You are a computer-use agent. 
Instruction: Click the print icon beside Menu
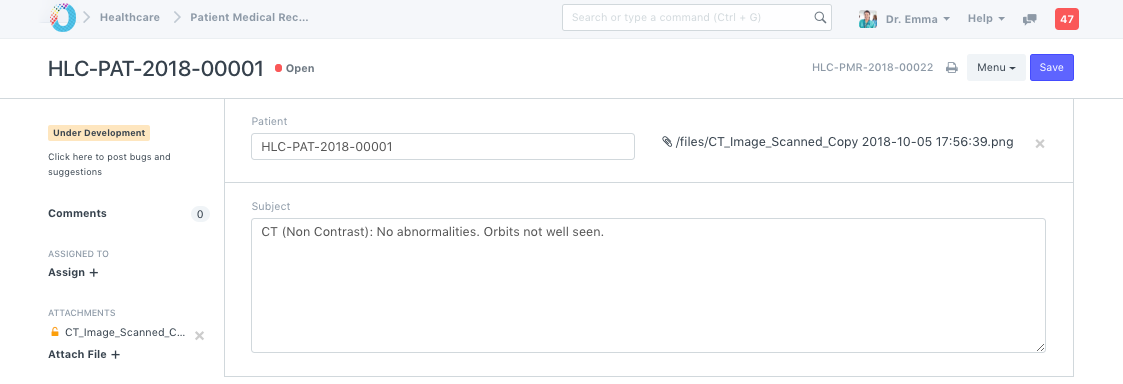(952, 68)
